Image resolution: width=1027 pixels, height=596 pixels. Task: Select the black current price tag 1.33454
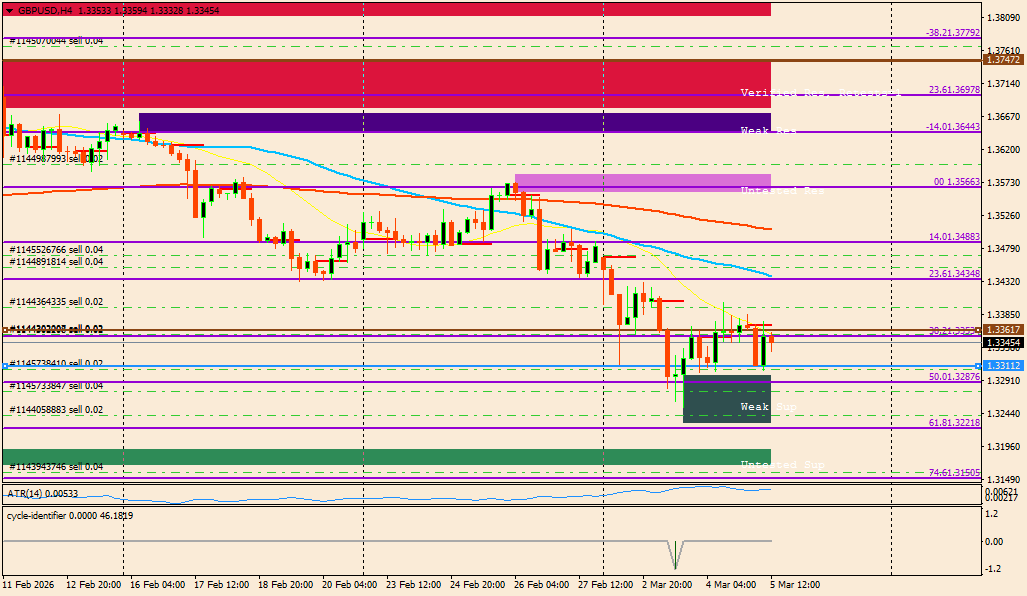coord(1003,343)
